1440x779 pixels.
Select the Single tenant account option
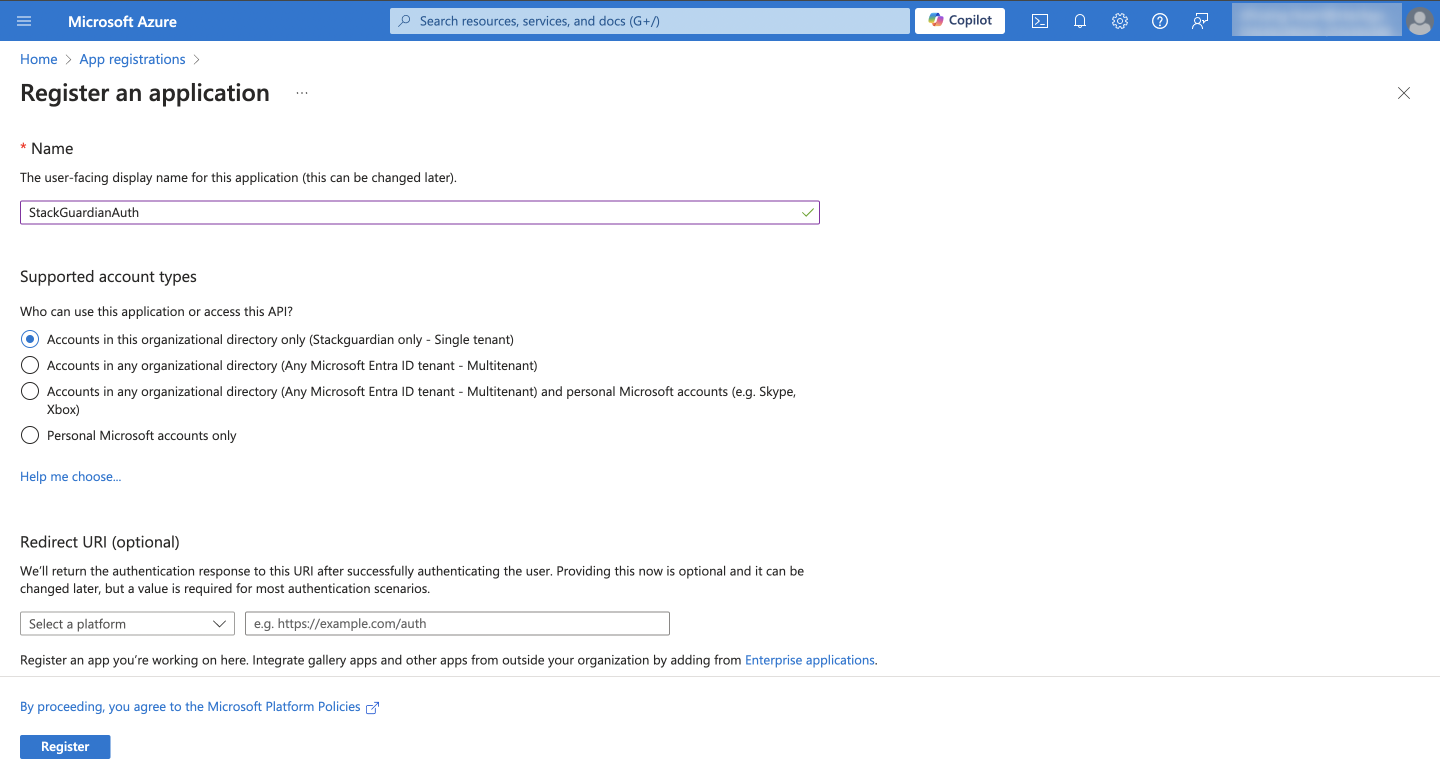[x=30, y=340]
